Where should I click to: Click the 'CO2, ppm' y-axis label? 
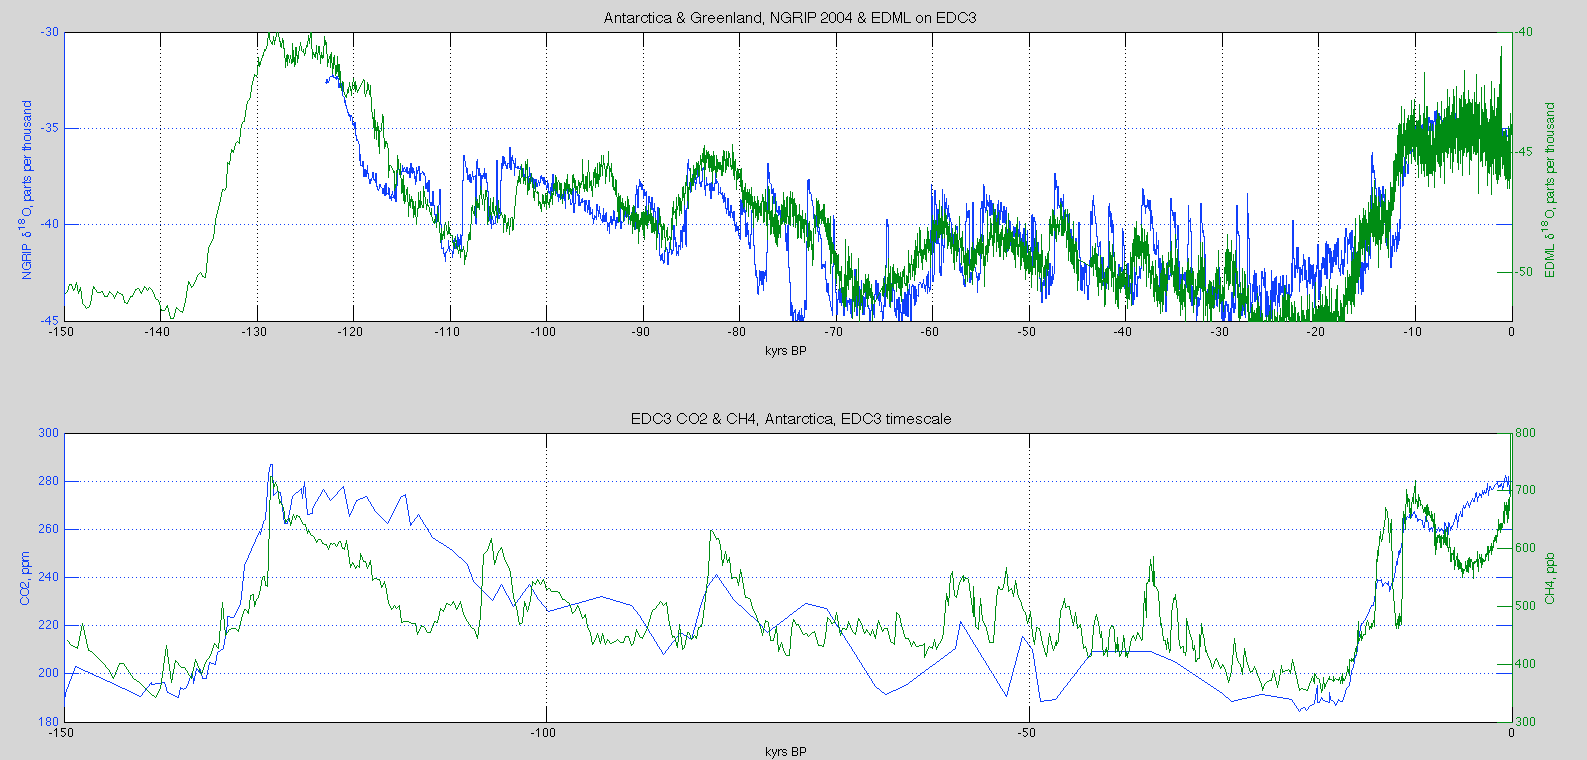point(25,578)
